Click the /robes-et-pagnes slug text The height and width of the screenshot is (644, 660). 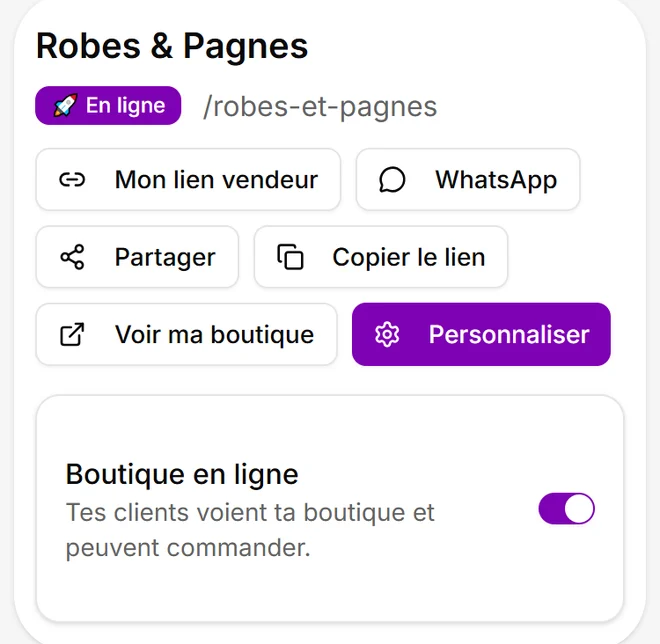[320, 107]
